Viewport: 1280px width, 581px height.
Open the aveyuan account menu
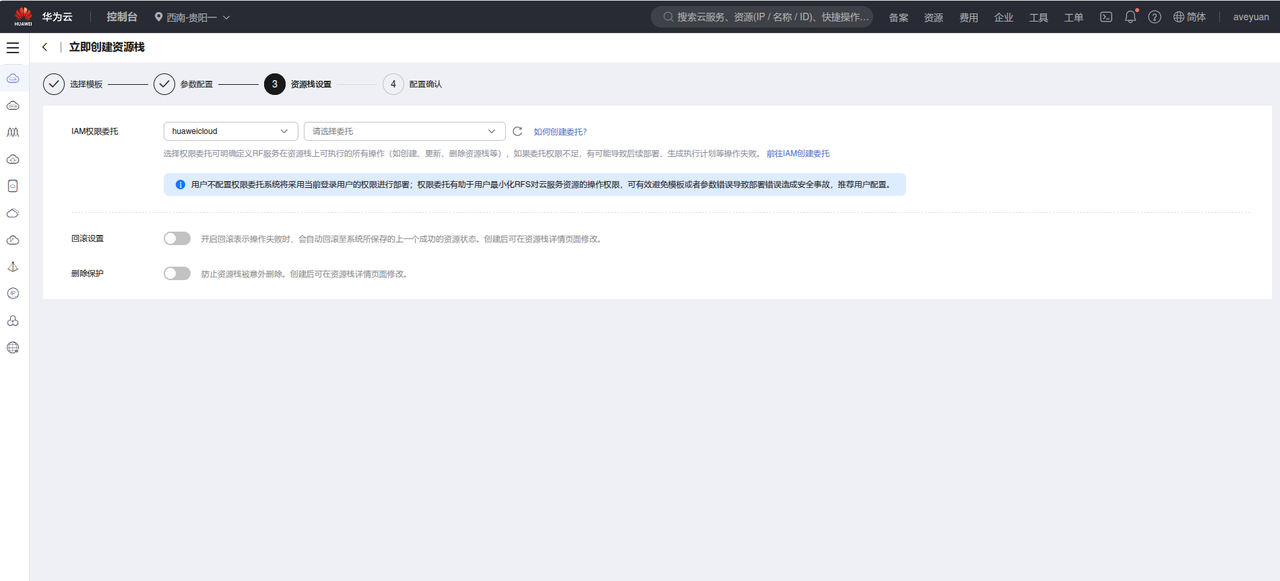click(x=1251, y=17)
